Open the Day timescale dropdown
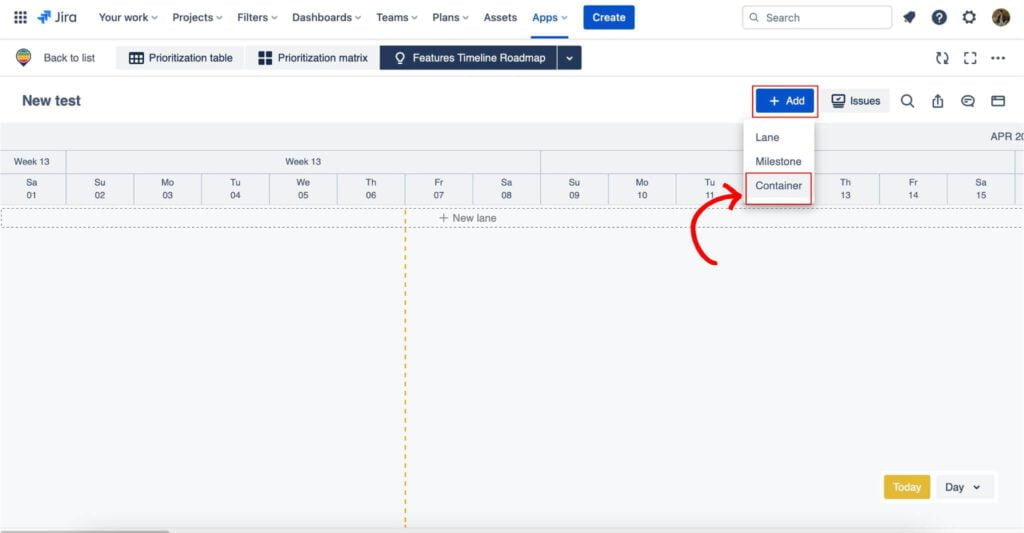This screenshot has width=1024, height=533. point(963,487)
